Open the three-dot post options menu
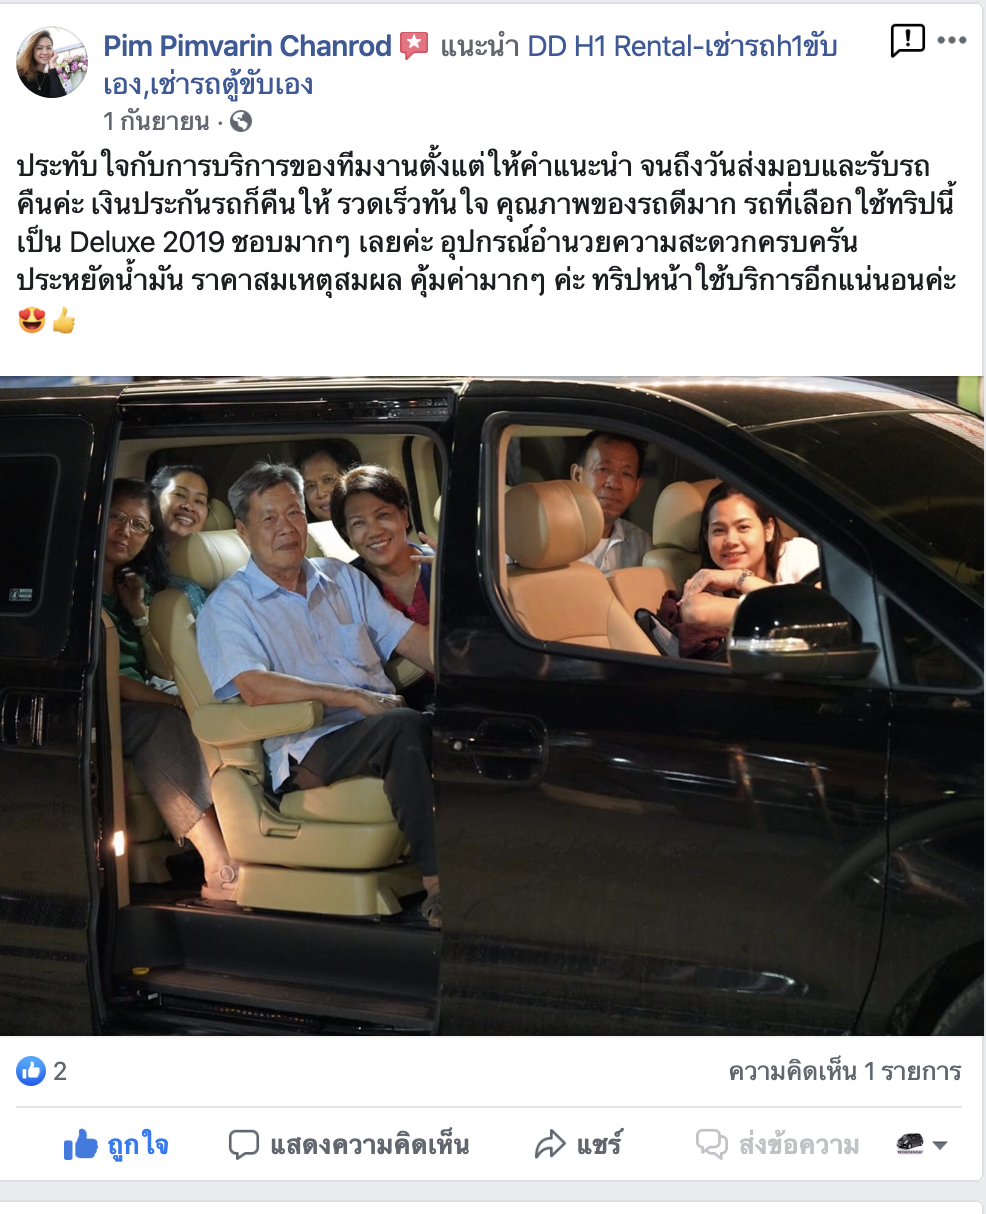 952,41
